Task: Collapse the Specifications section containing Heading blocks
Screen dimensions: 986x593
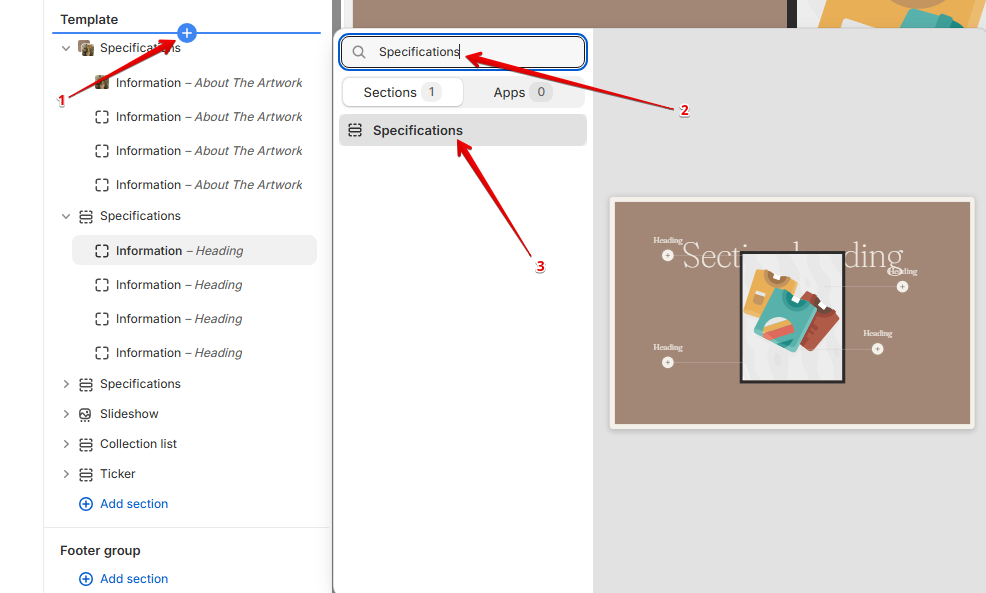Action: (66, 216)
